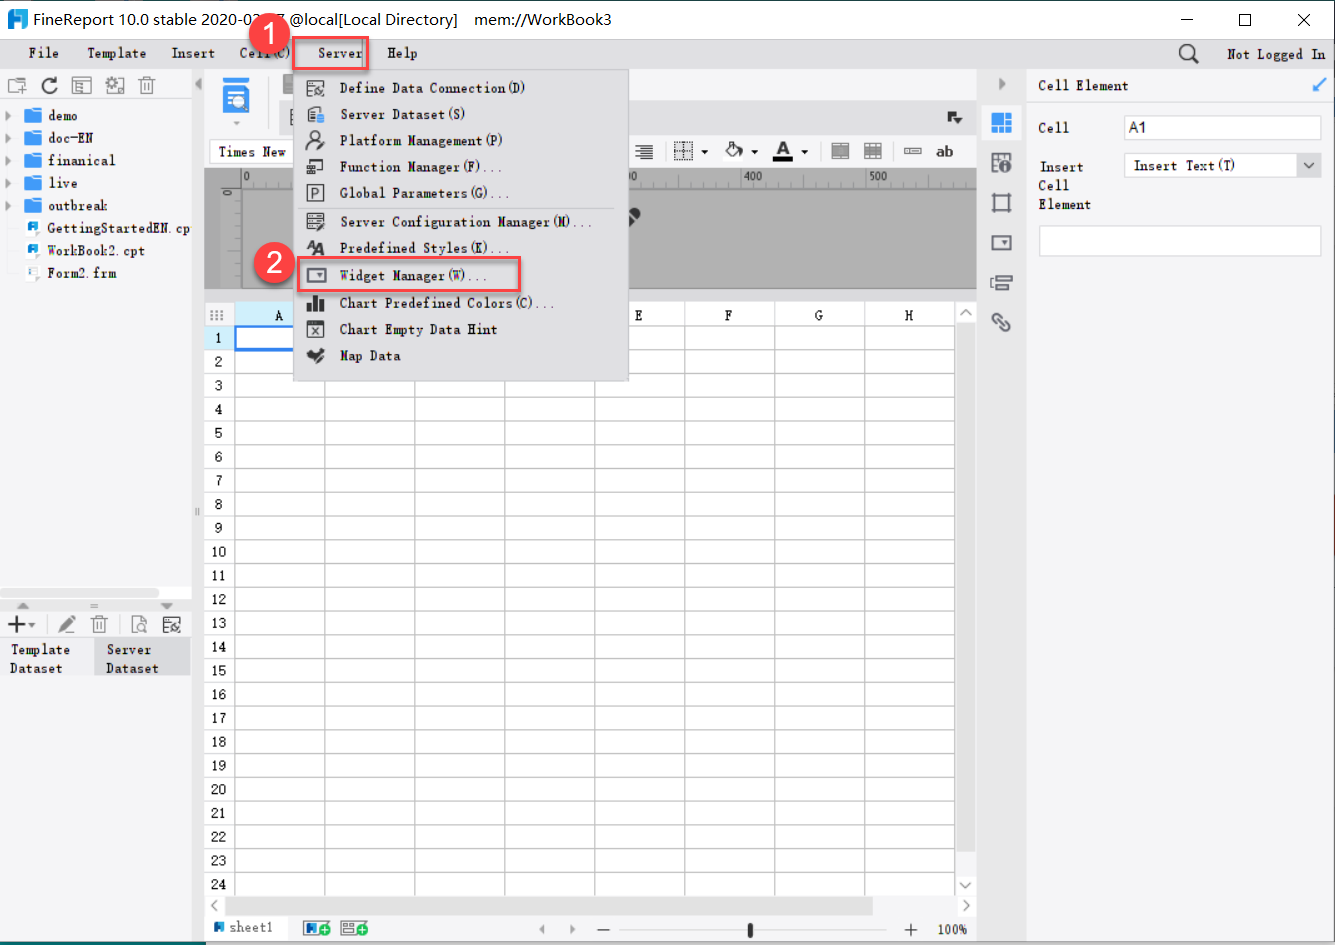This screenshot has width=1335, height=945.
Task: Open WorkBook2.cpt from the directory panel
Action: (x=93, y=250)
